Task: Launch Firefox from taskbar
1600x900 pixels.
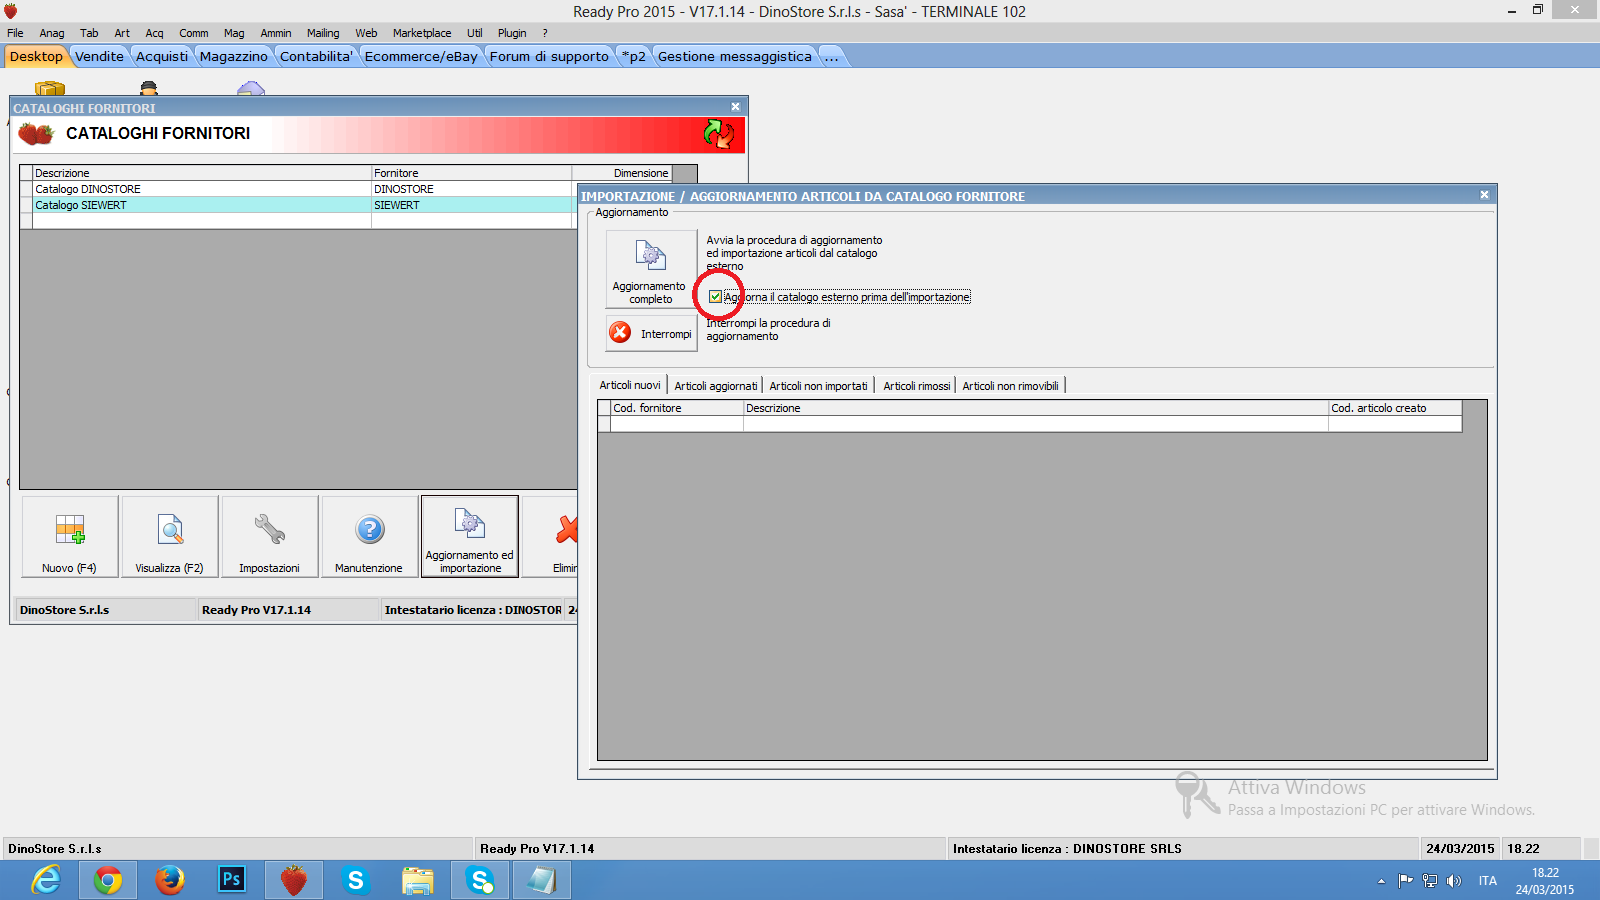Action: [x=170, y=880]
